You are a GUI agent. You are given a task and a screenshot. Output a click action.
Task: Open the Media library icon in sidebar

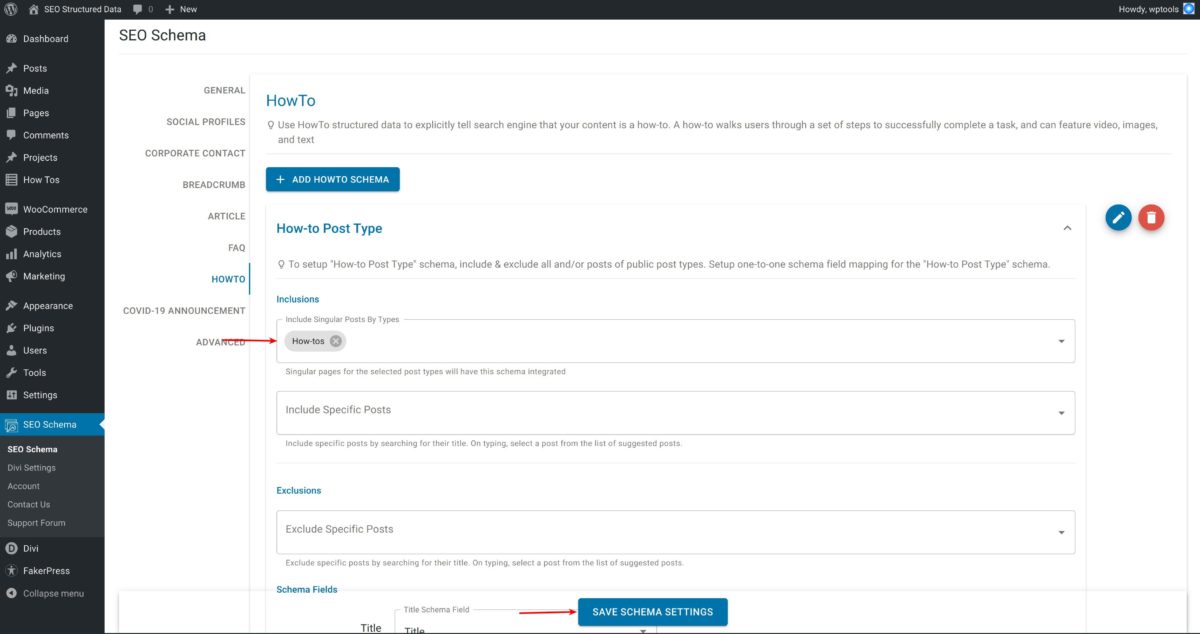point(13,90)
